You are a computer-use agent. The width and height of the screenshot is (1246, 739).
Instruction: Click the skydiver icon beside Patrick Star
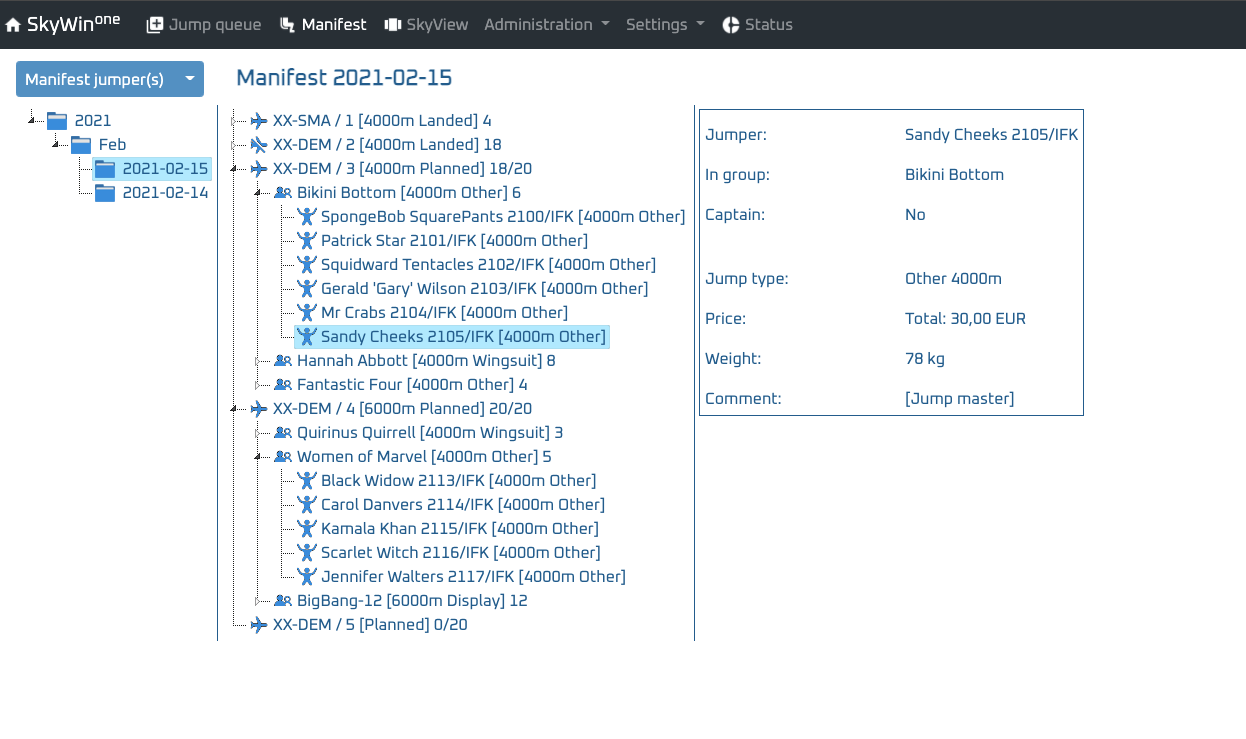click(x=307, y=241)
